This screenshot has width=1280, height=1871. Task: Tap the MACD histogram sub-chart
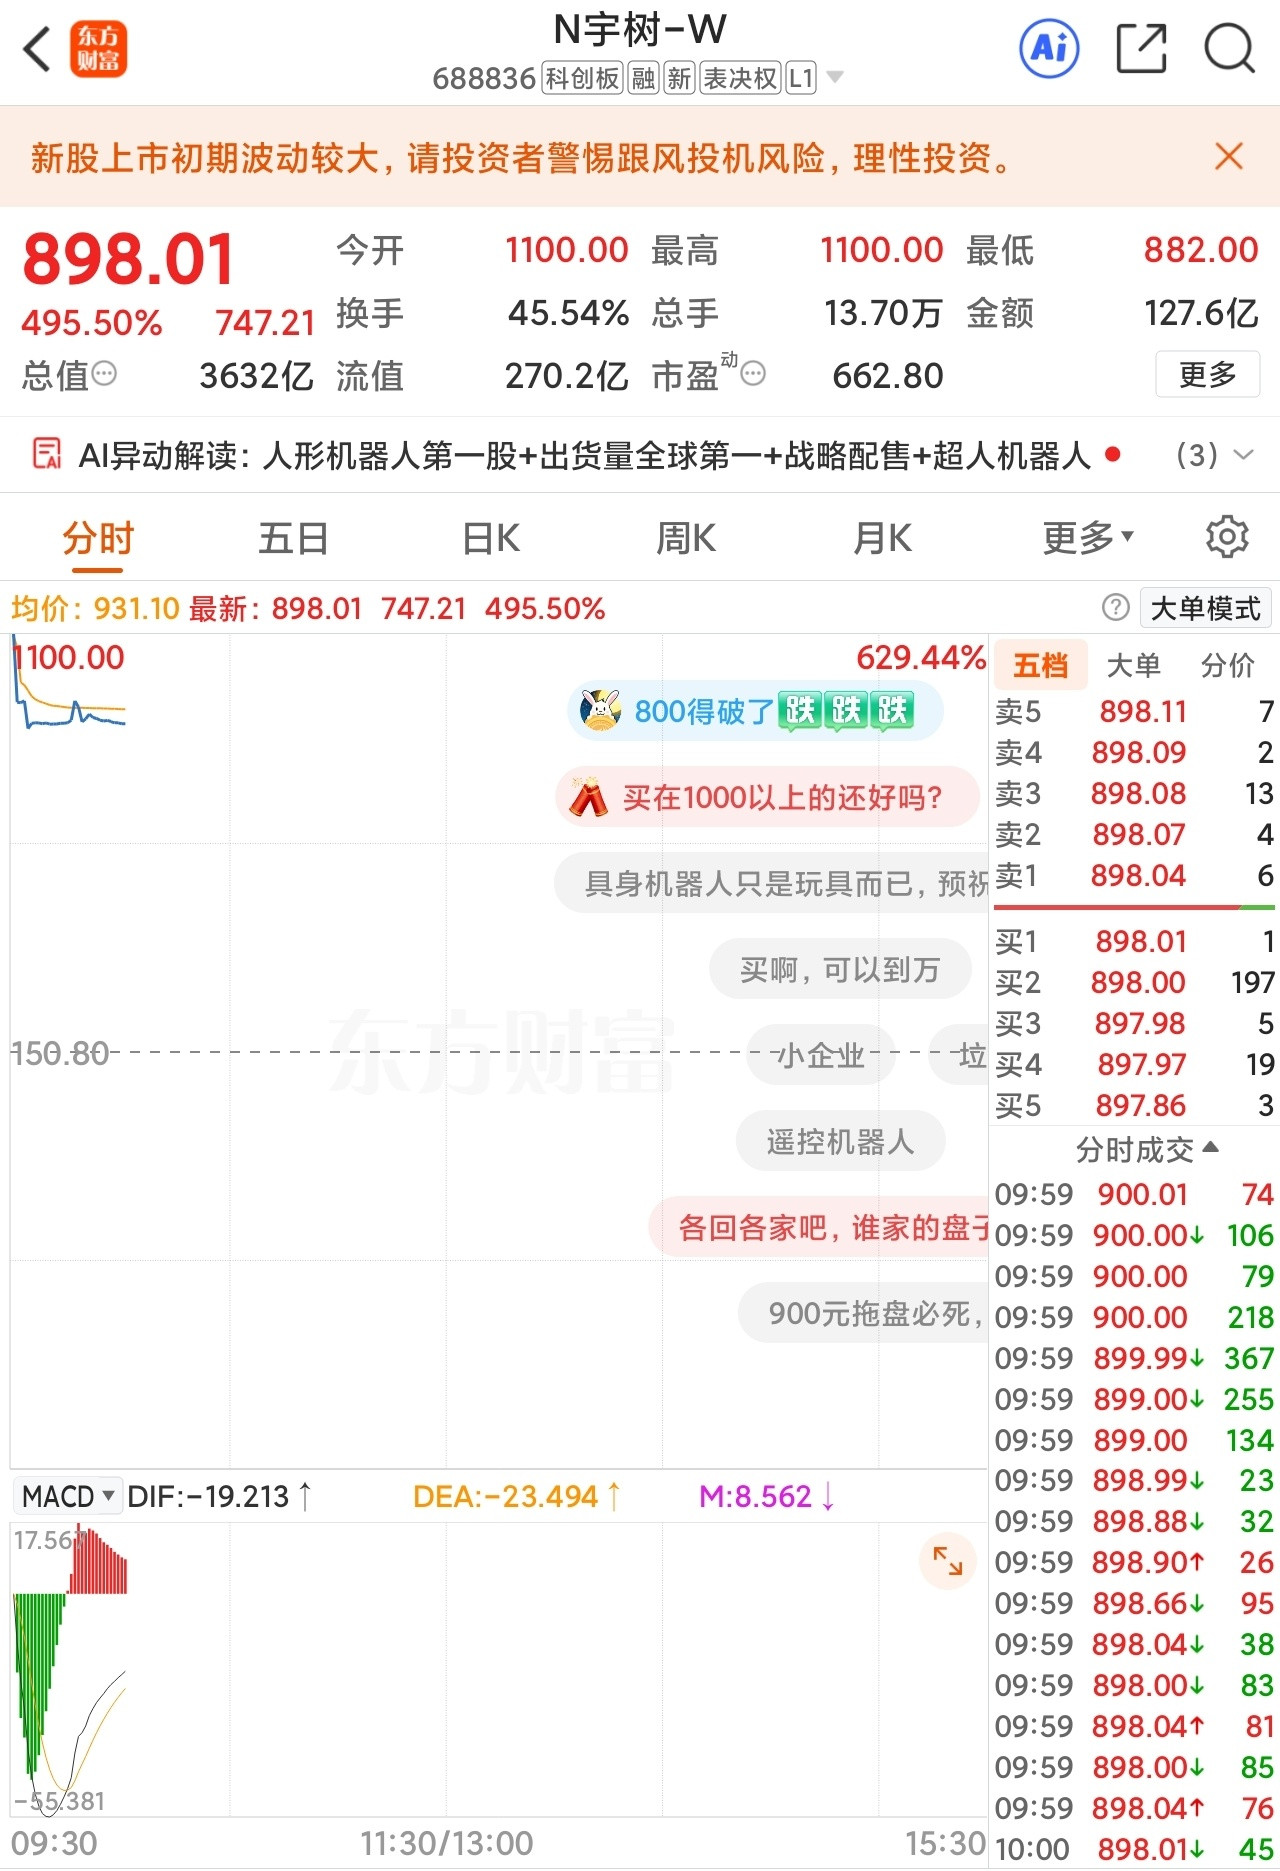click(x=498, y=1669)
